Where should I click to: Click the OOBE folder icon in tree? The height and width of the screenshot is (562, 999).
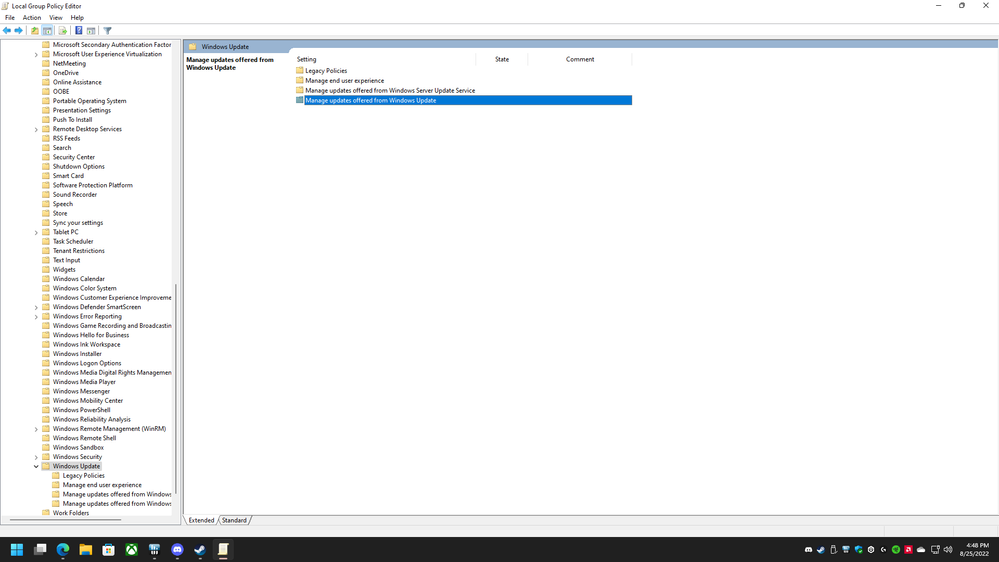pos(46,92)
